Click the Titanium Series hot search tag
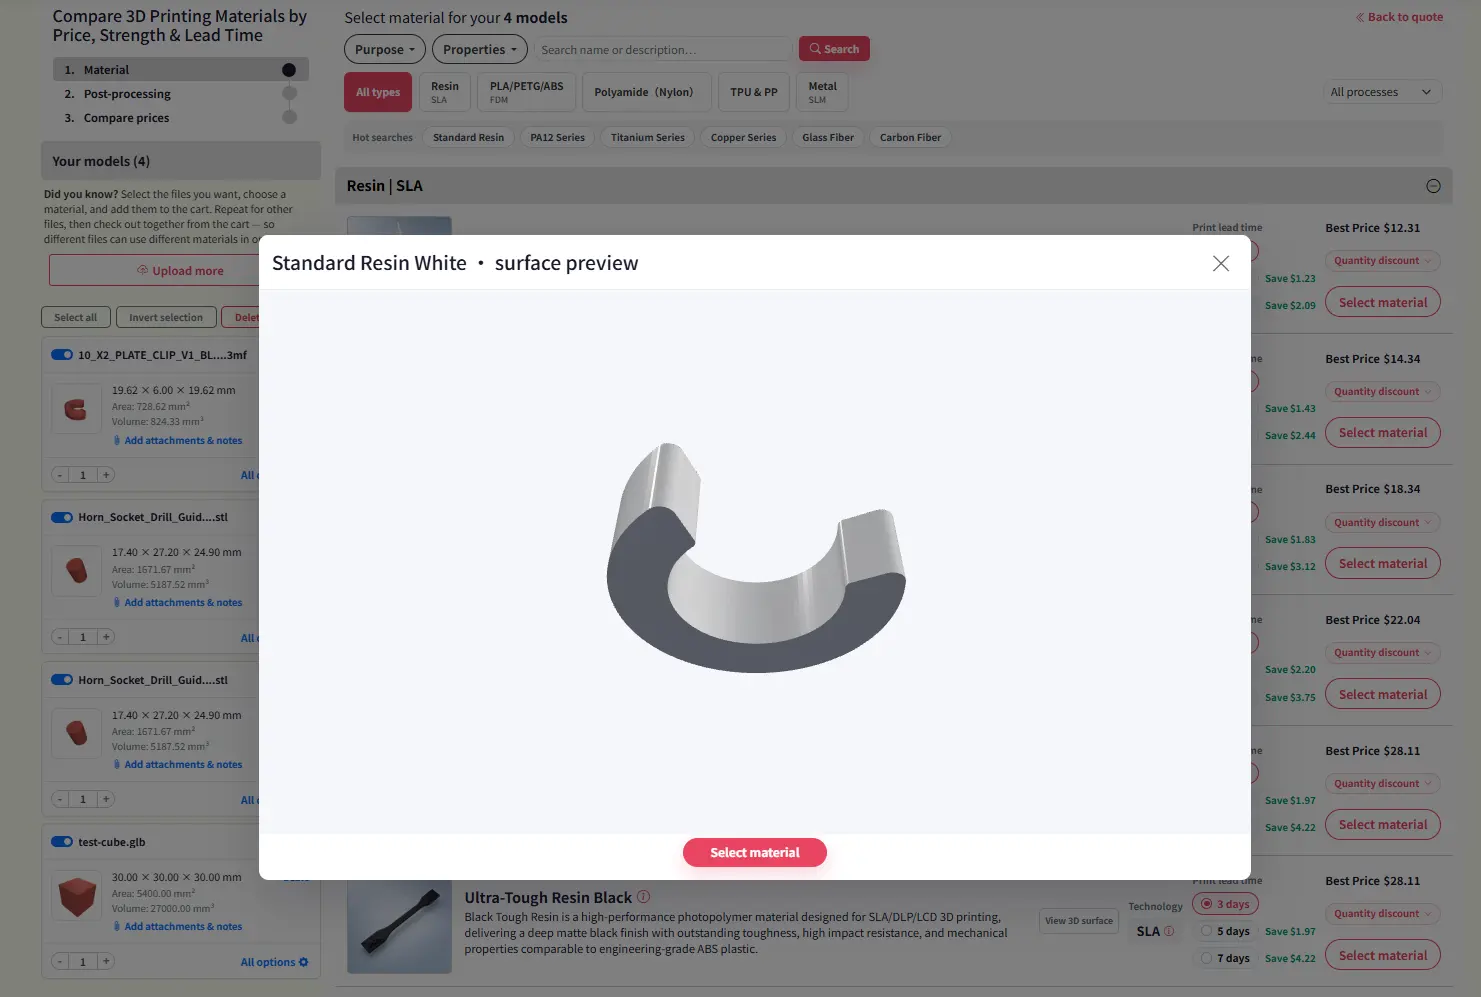Viewport: 1481px width, 997px height. tap(648, 138)
